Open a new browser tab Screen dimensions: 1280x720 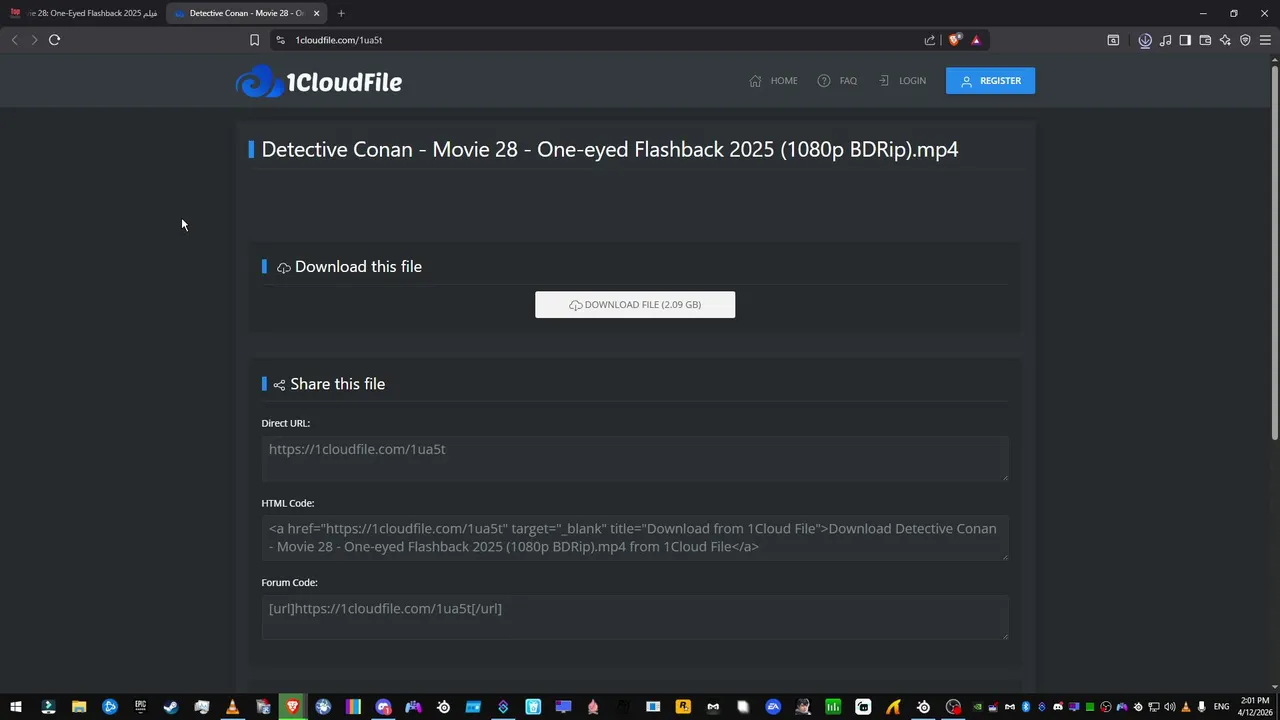(341, 13)
